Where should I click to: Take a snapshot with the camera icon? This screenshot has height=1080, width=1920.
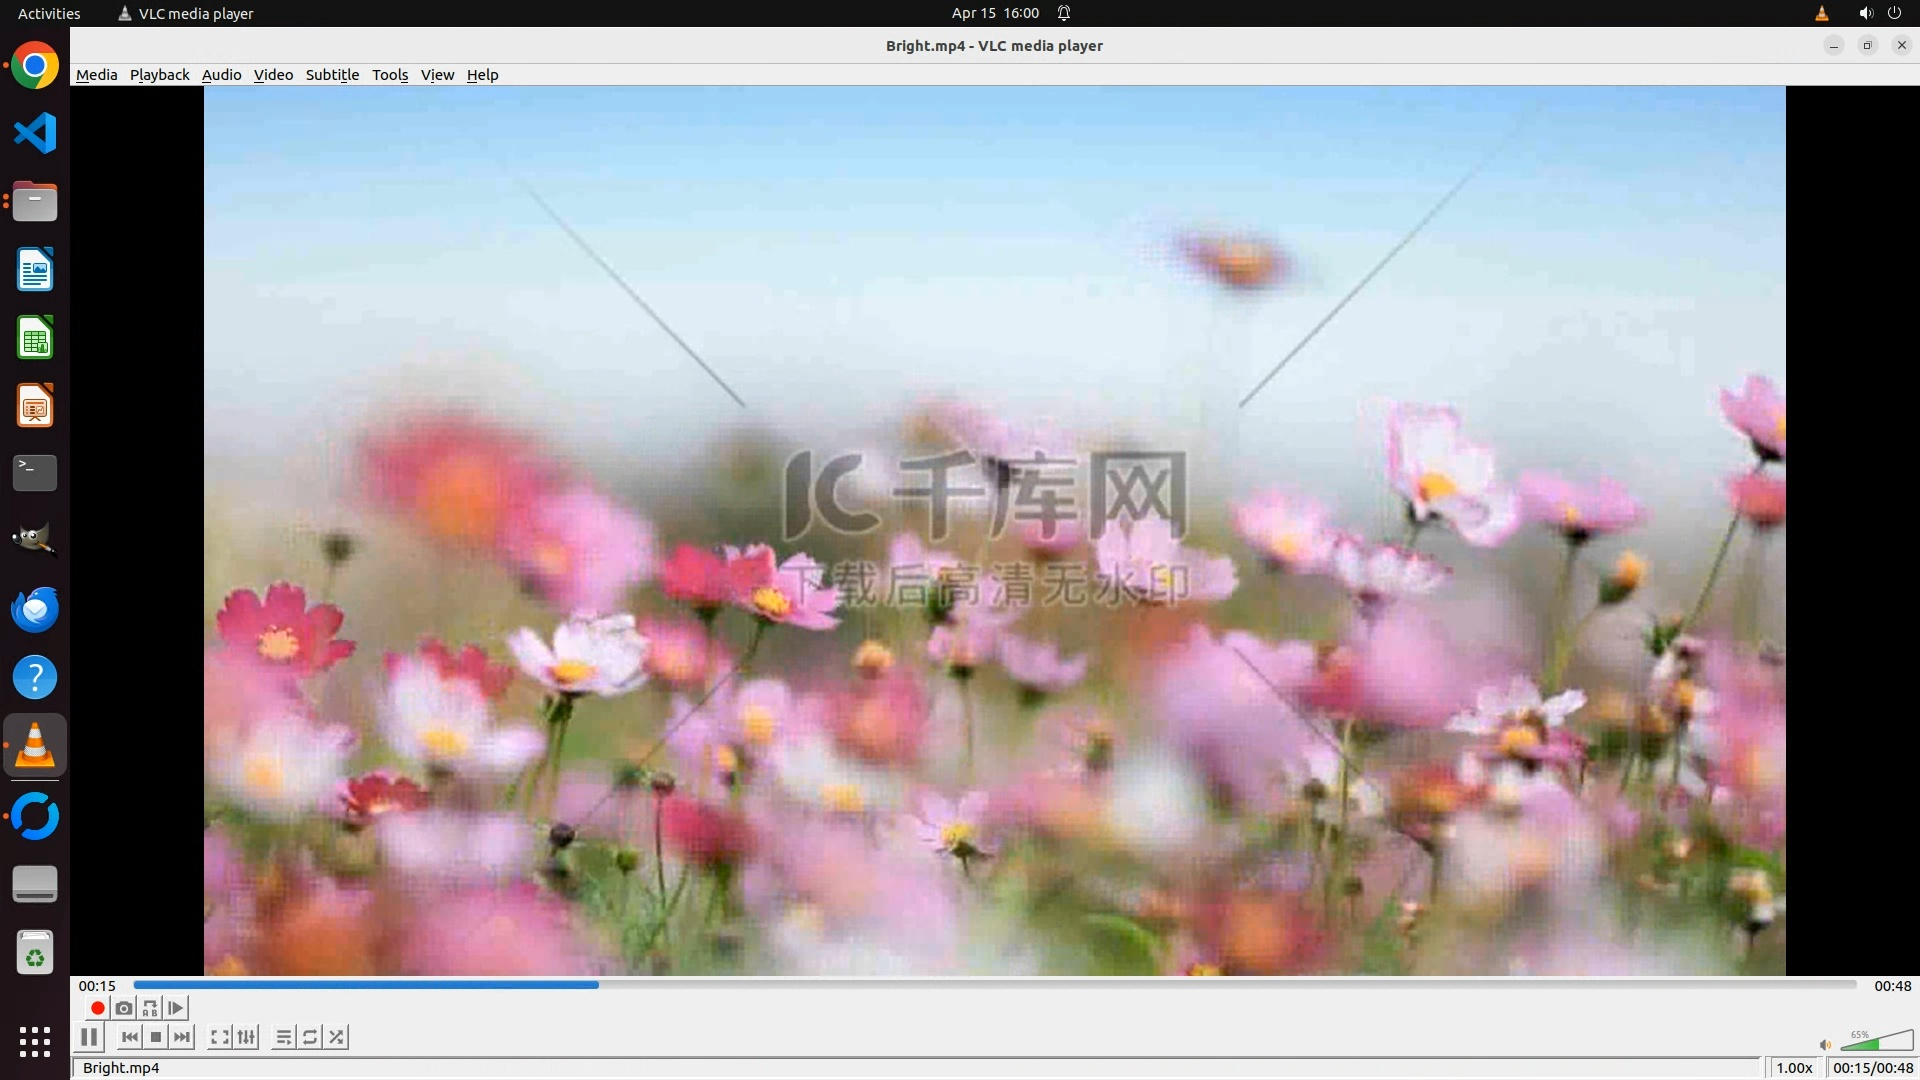coord(124,1008)
